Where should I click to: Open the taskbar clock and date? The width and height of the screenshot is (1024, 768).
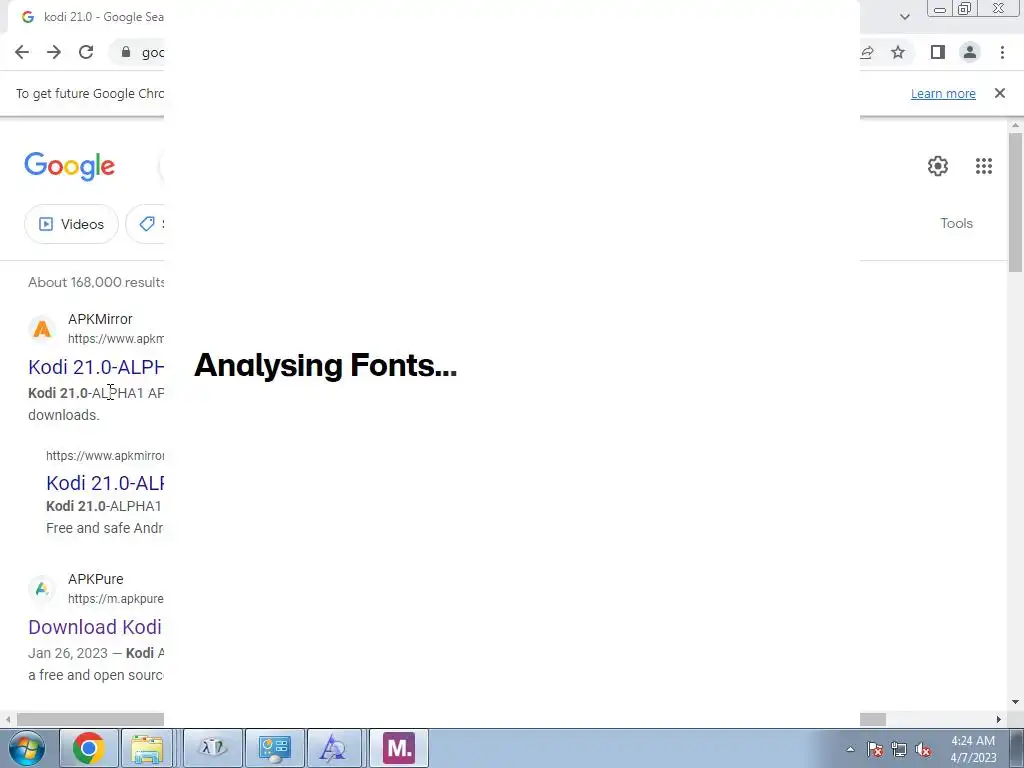click(973, 749)
